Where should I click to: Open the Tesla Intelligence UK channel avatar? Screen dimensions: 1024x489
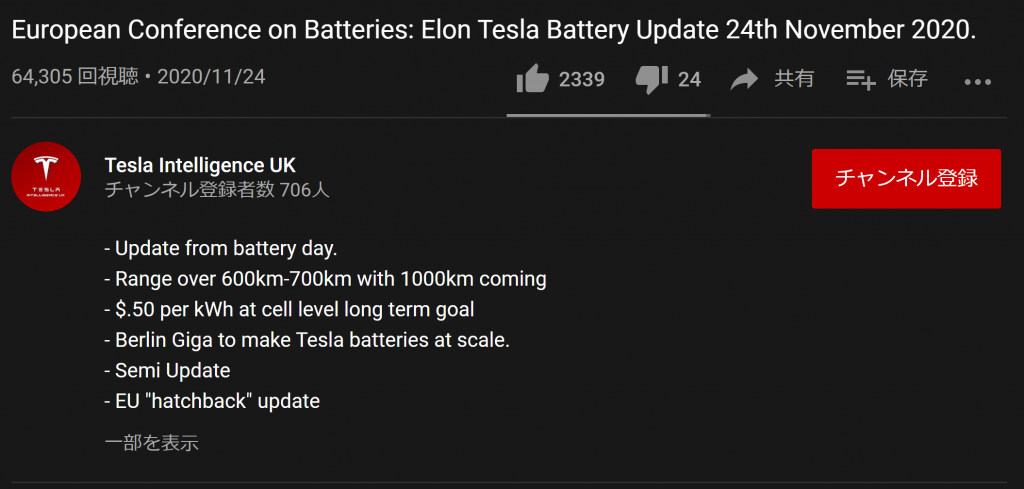click(46, 176)
